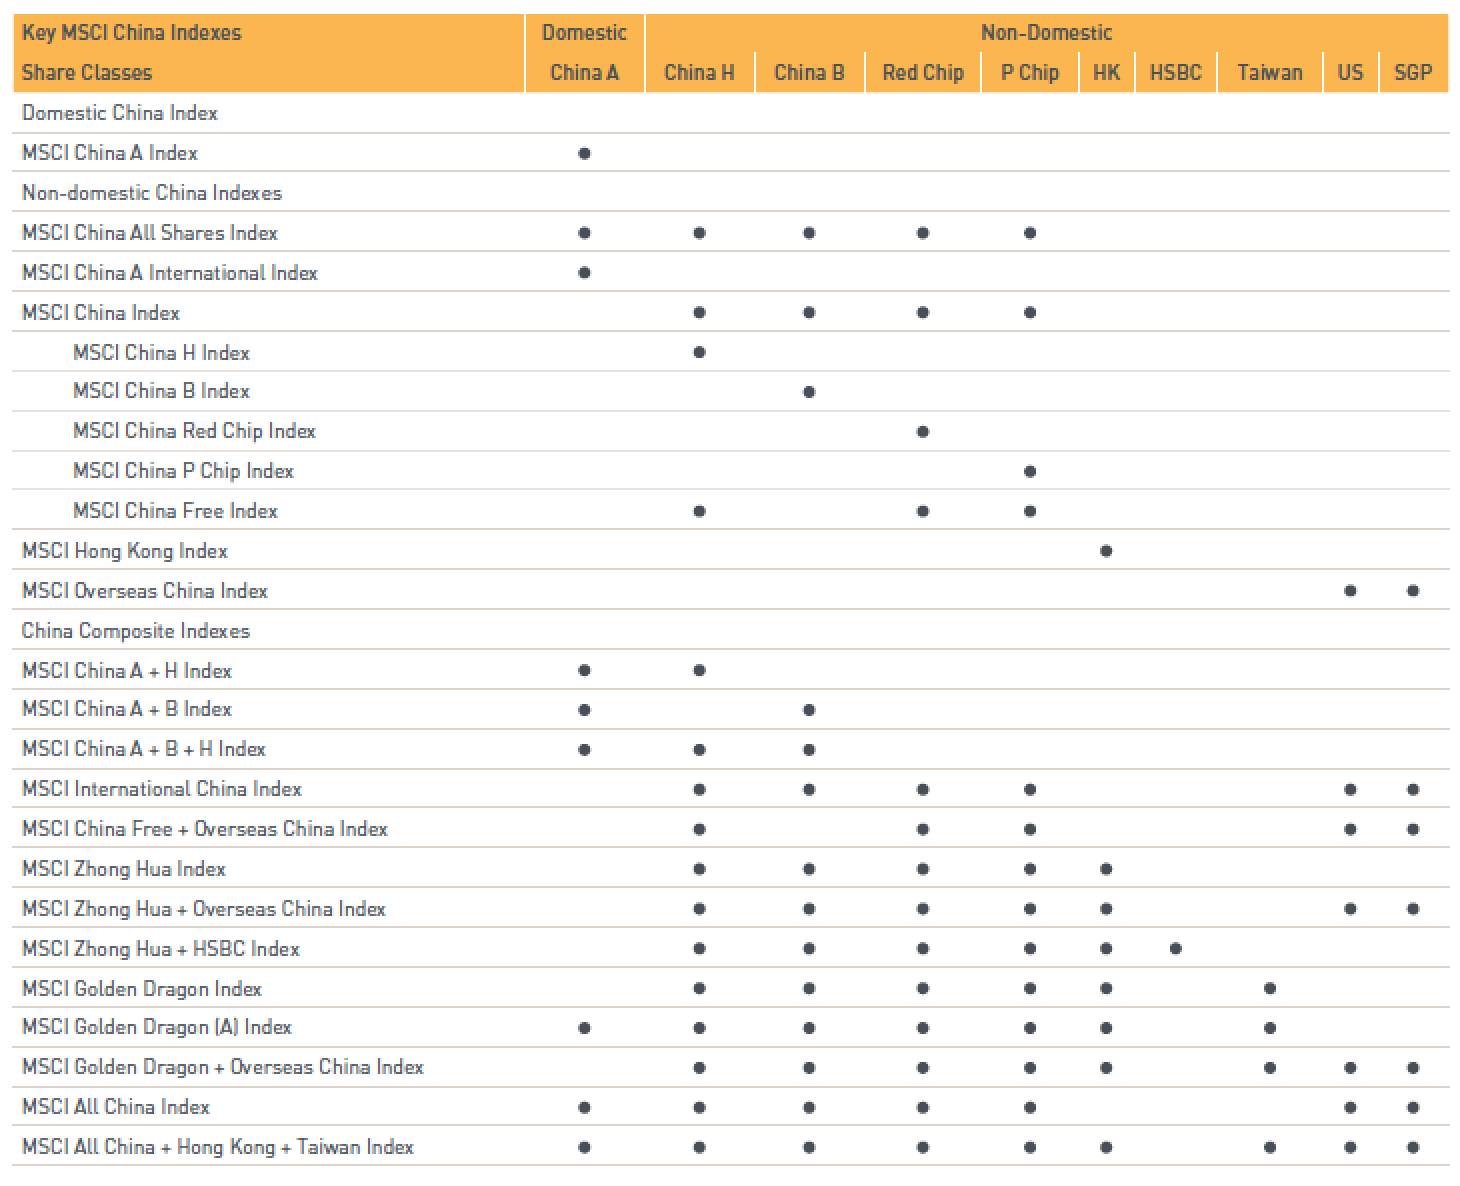Click the 'Red Chip' column header
The height and width of the screenshot is (1186, 1460).
(923, 73)
